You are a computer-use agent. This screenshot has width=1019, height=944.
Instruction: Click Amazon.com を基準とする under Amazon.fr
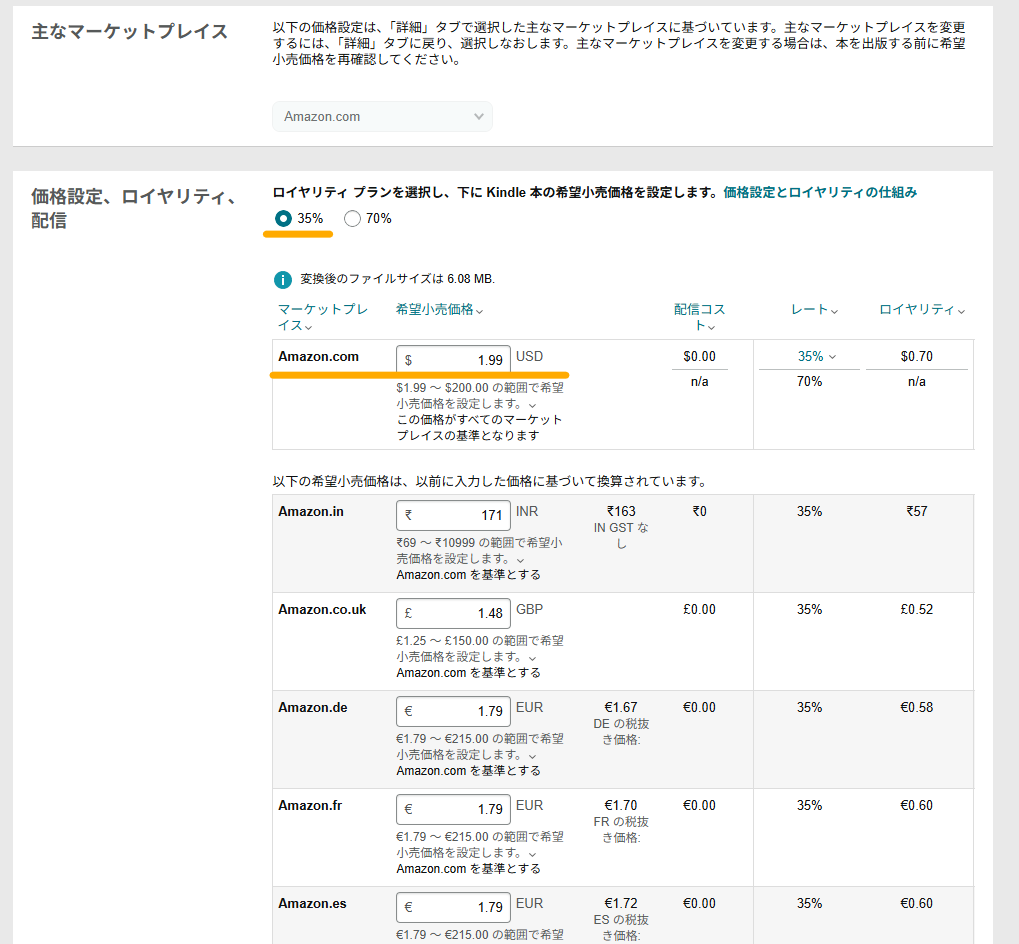pyautogui.click(x=469, y=869)
